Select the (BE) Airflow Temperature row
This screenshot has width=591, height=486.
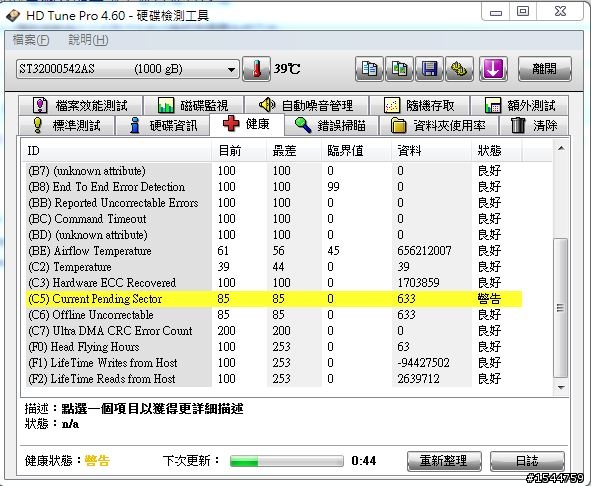274,251
